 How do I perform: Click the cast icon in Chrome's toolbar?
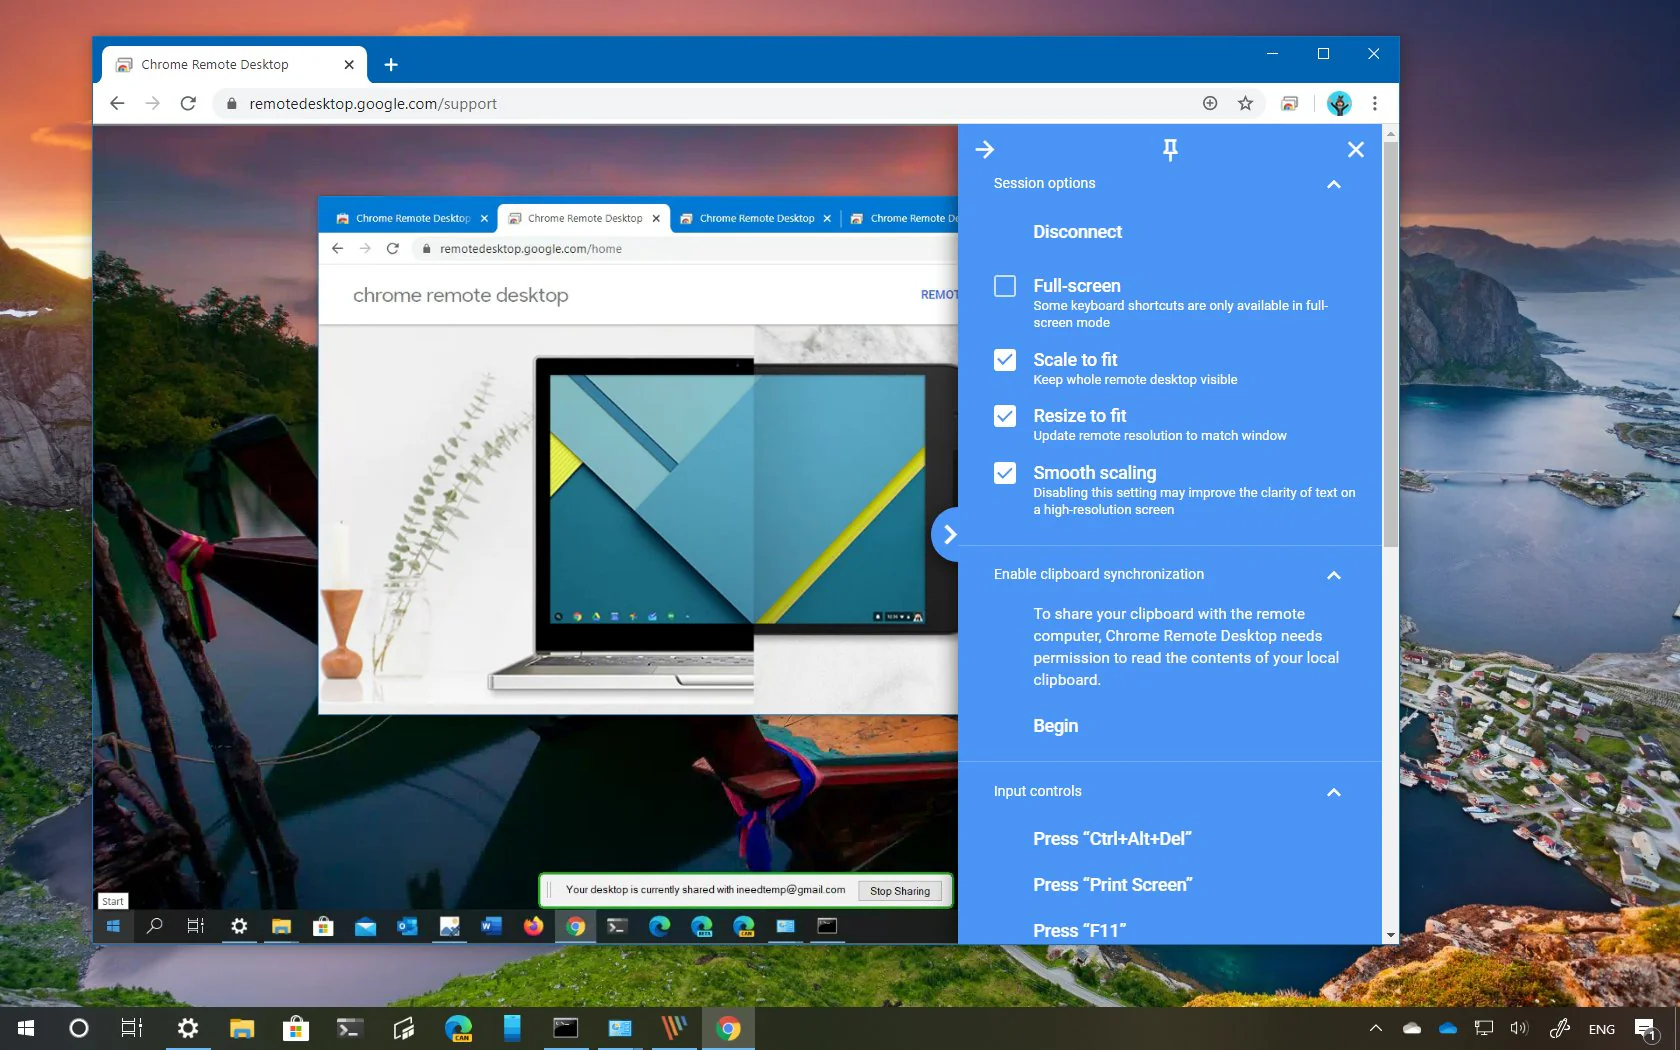[x=1290, y=103]
